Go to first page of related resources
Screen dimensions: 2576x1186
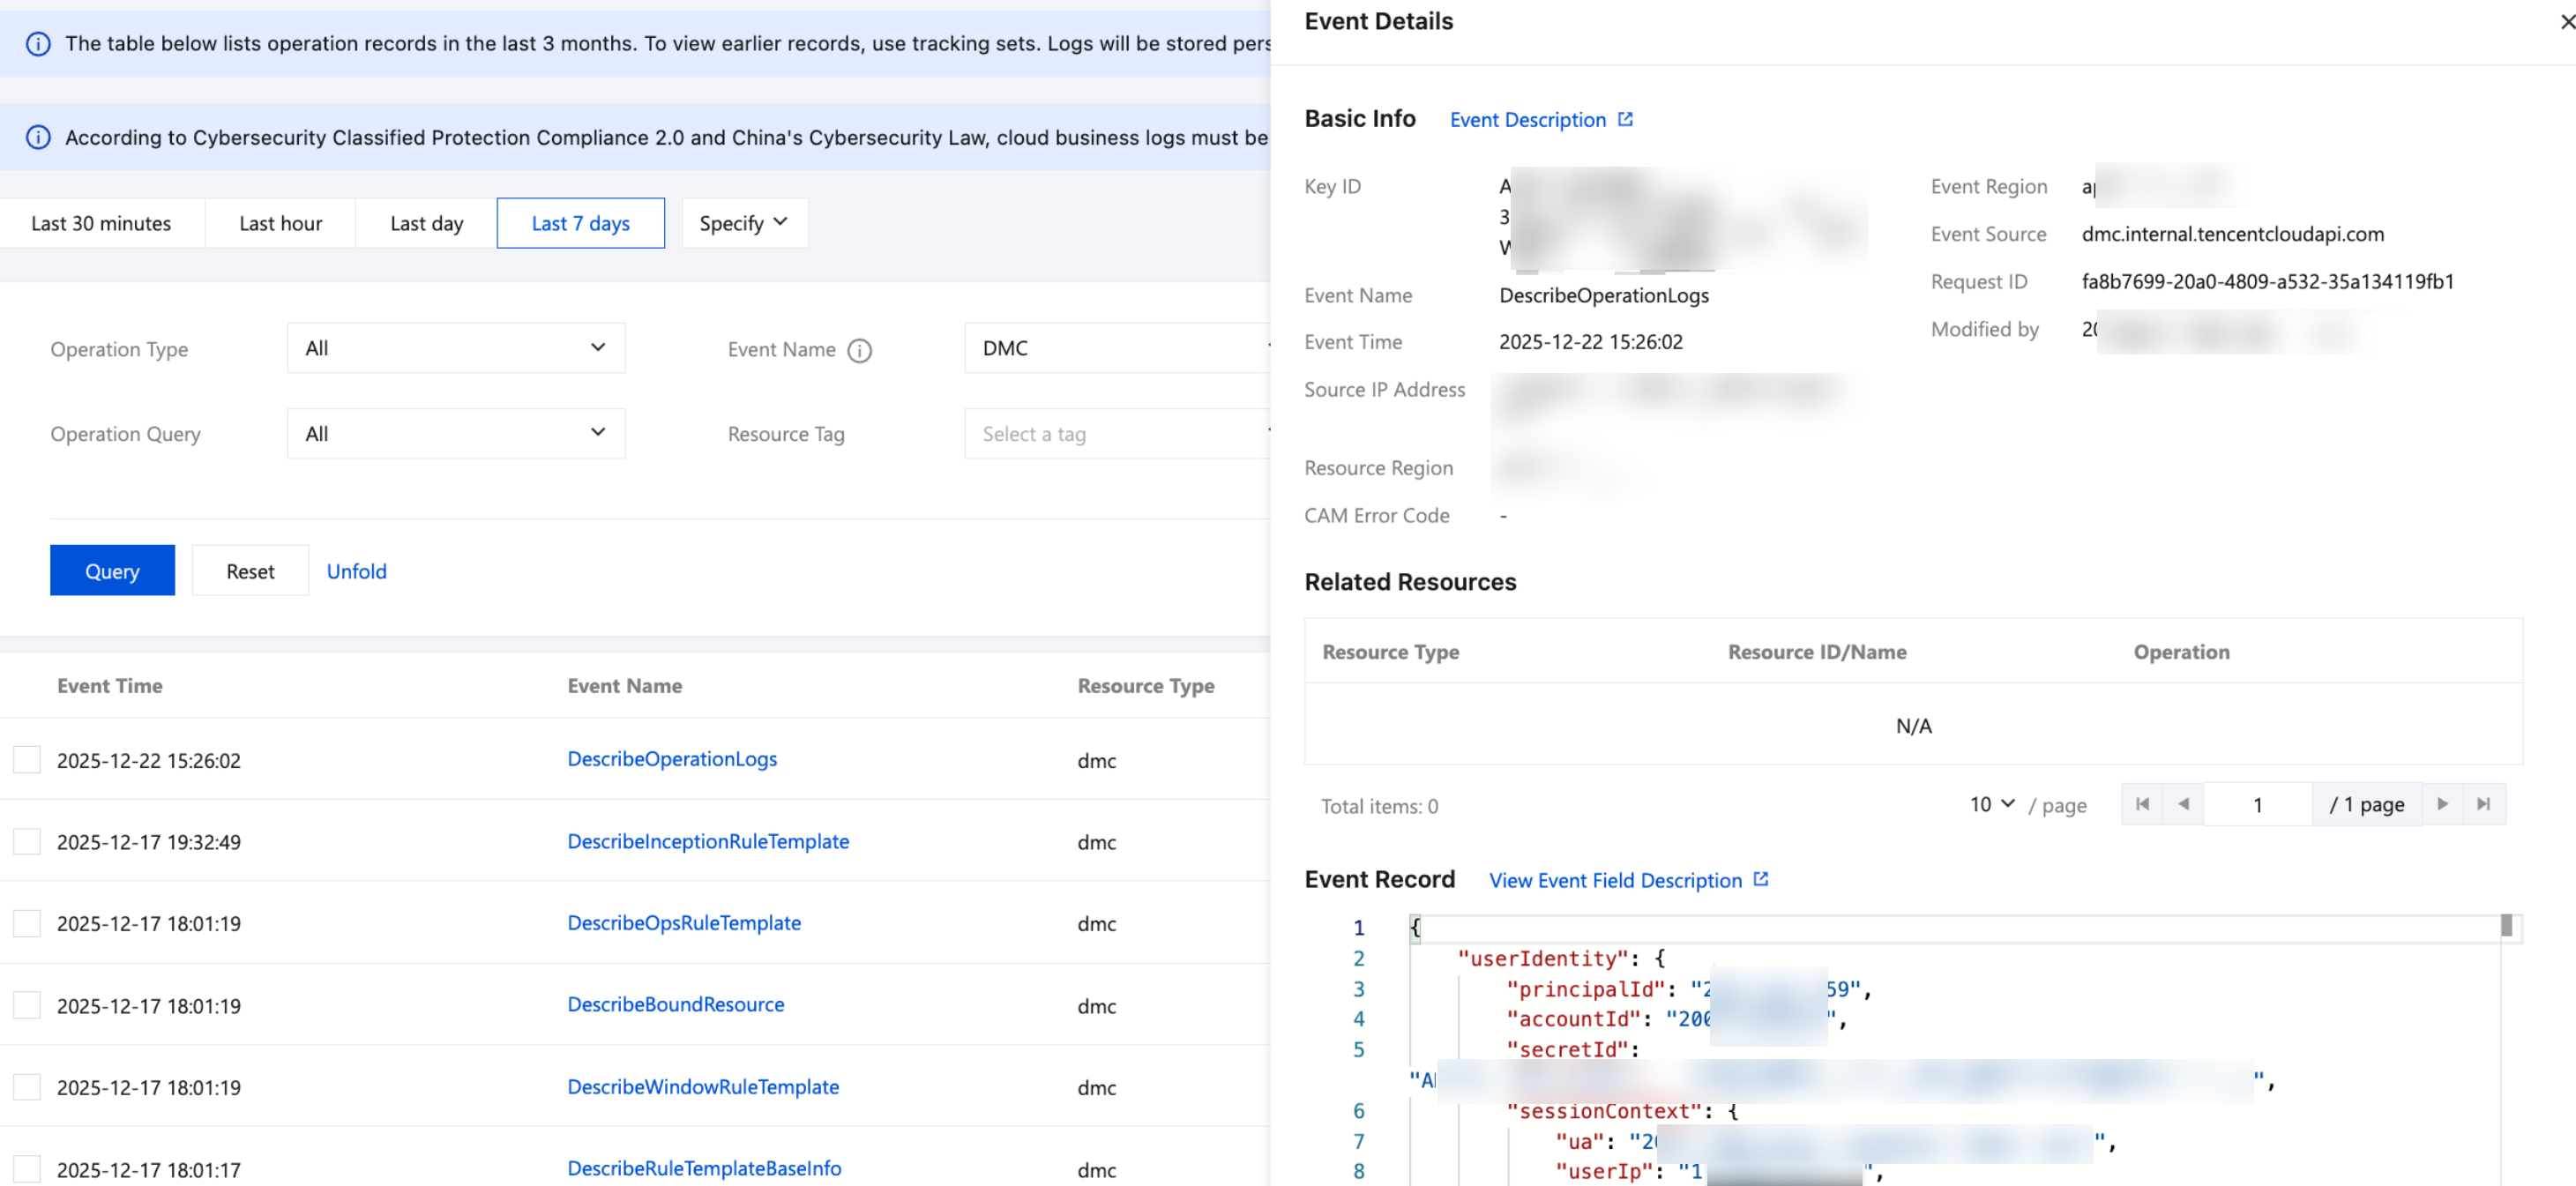click(2142, 804)
